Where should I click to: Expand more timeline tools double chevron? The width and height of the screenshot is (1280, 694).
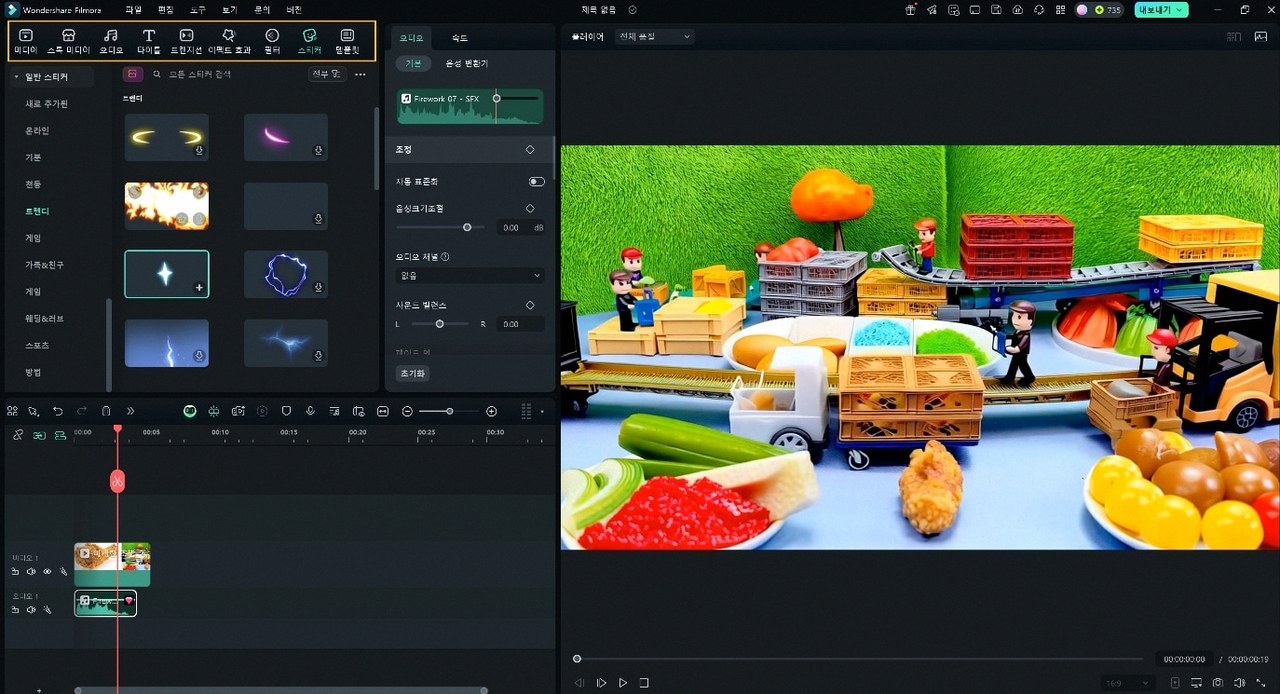[x=130, y=411]
